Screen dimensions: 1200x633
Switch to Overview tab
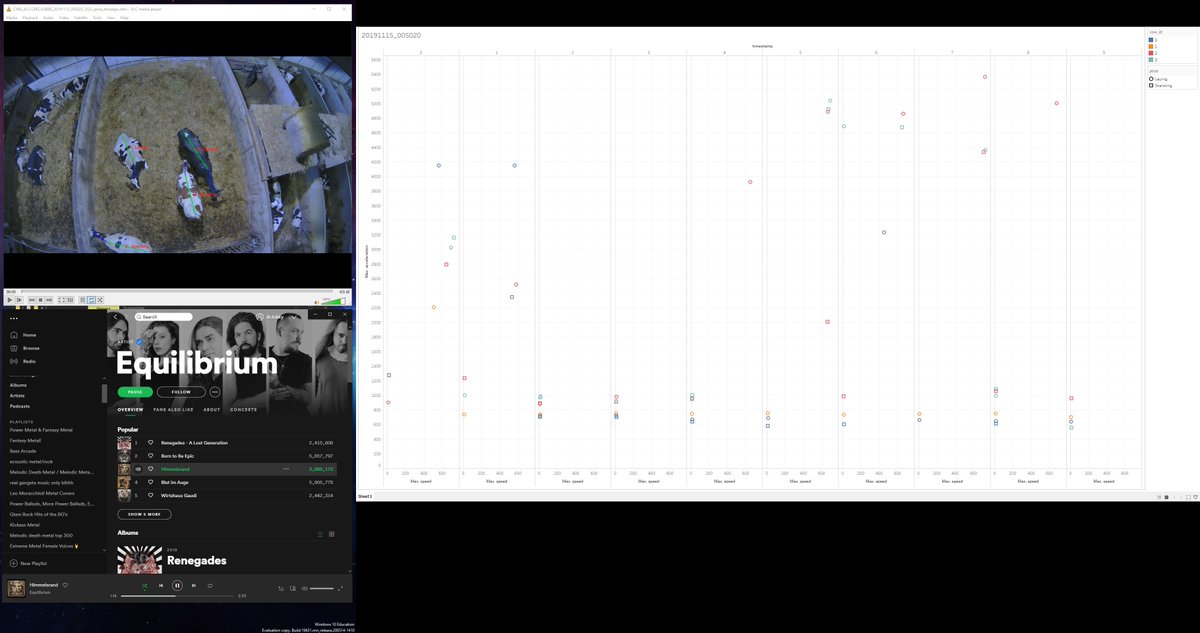(x=130, y=410)
